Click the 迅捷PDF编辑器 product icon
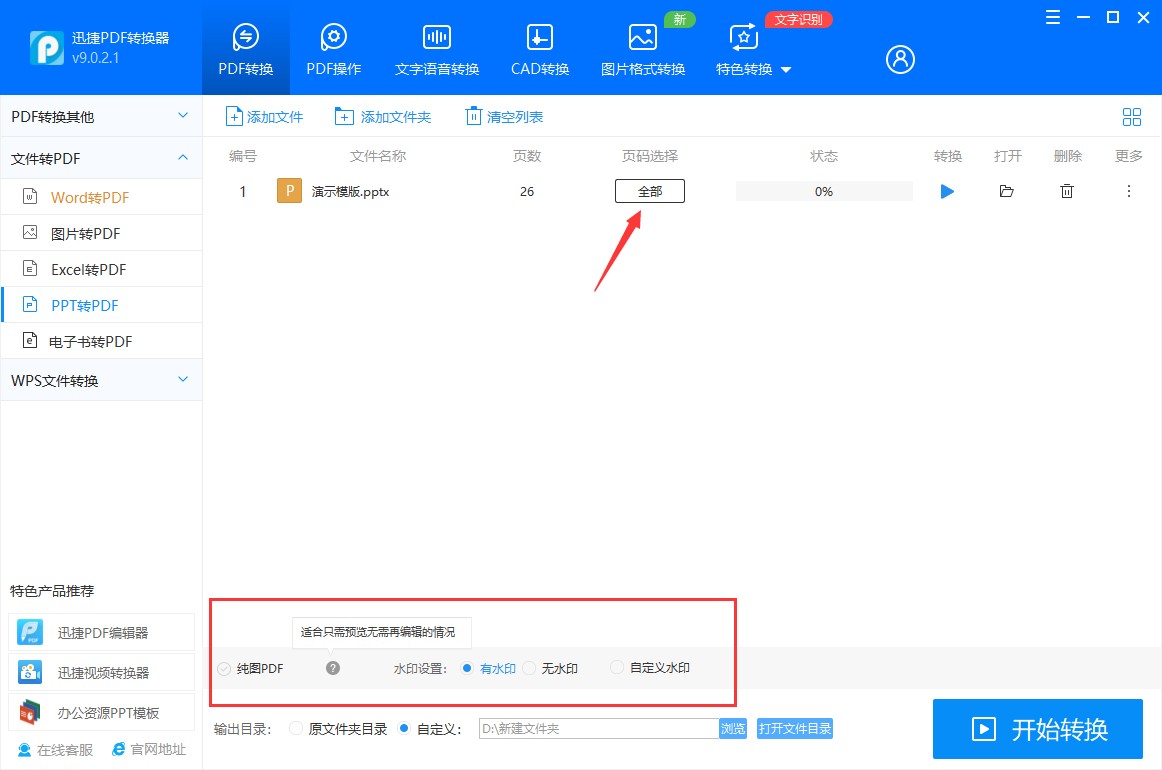The height and width of the screenshot is (770, 1162). (30, 632)
